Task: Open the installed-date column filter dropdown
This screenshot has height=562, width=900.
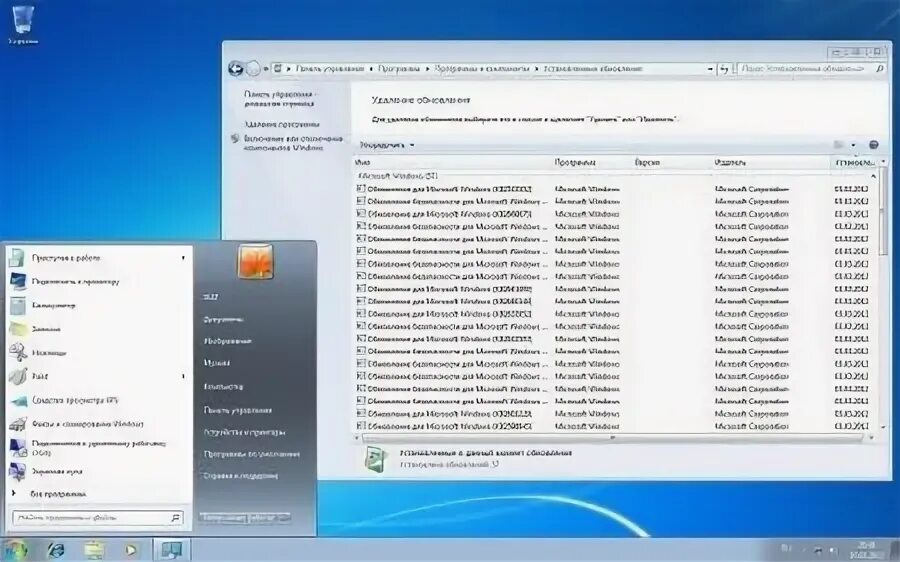Action: [x=883, y=162]
